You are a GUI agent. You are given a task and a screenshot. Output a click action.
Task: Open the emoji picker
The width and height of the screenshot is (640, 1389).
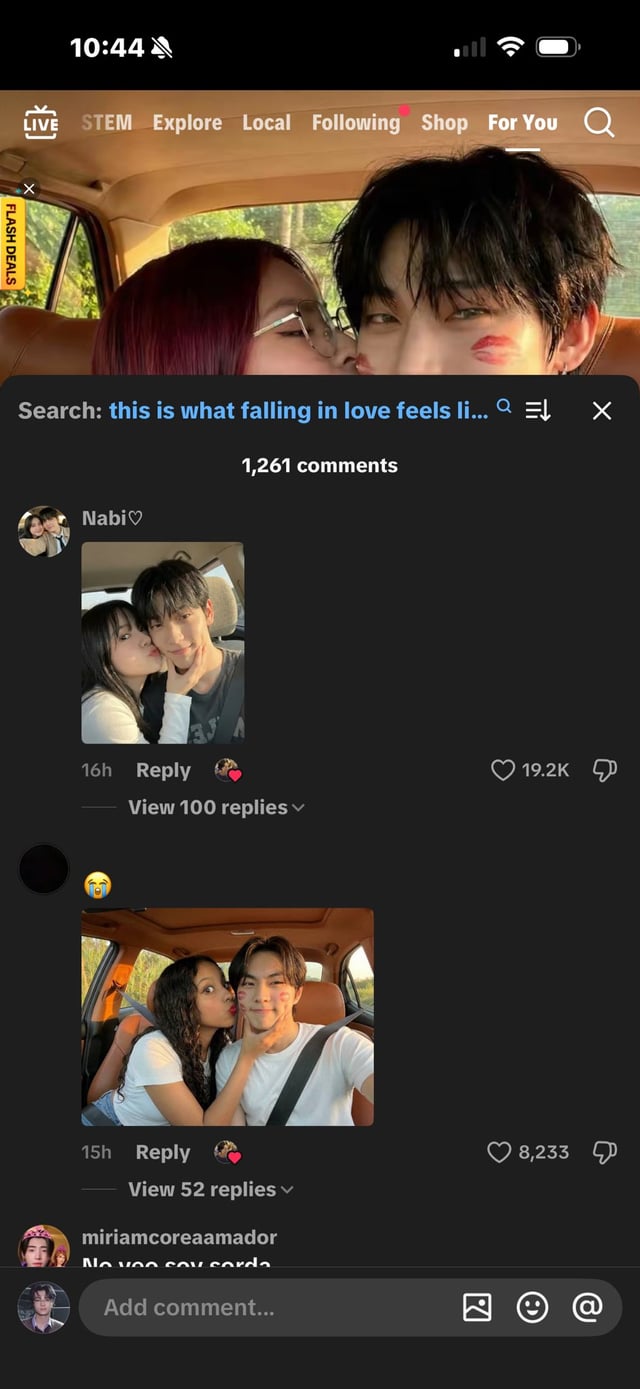[x=532, y=1307]
